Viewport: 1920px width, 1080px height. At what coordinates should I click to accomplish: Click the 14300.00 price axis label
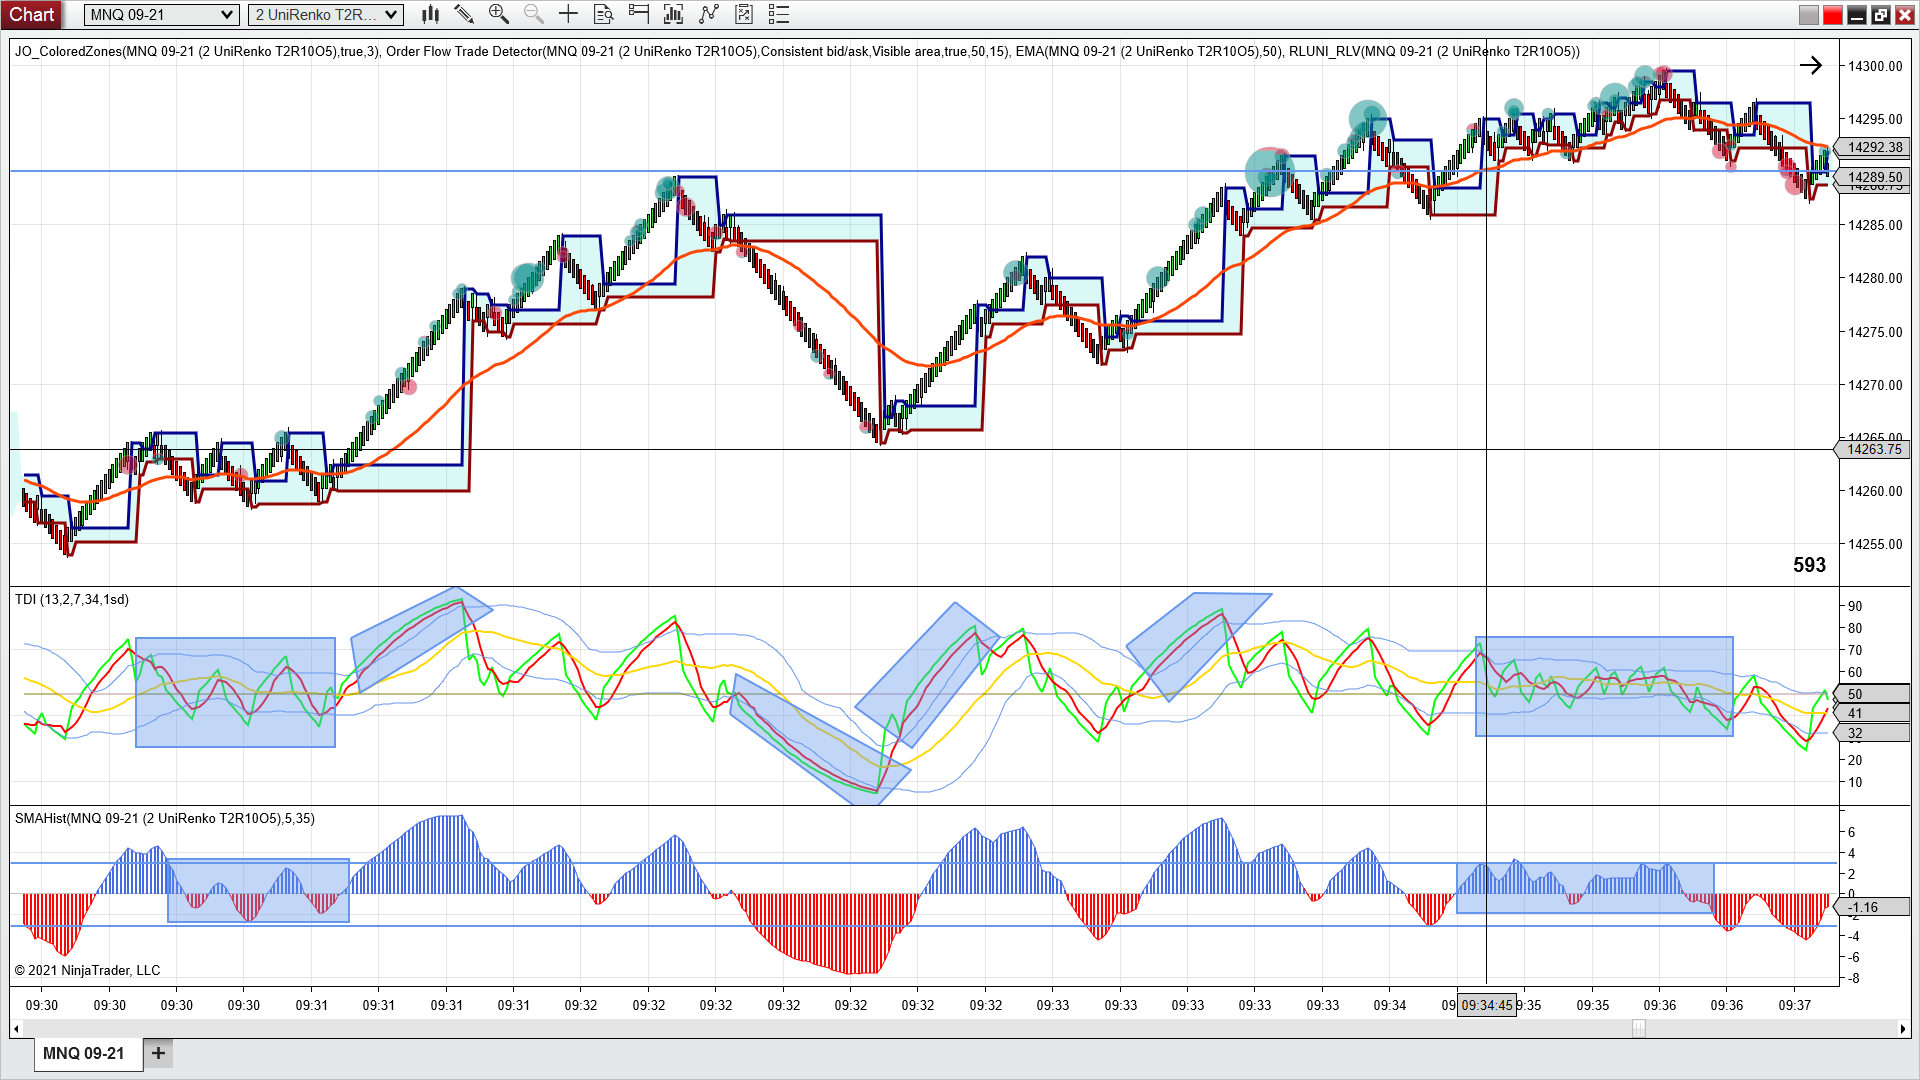tap(1875, 66)
